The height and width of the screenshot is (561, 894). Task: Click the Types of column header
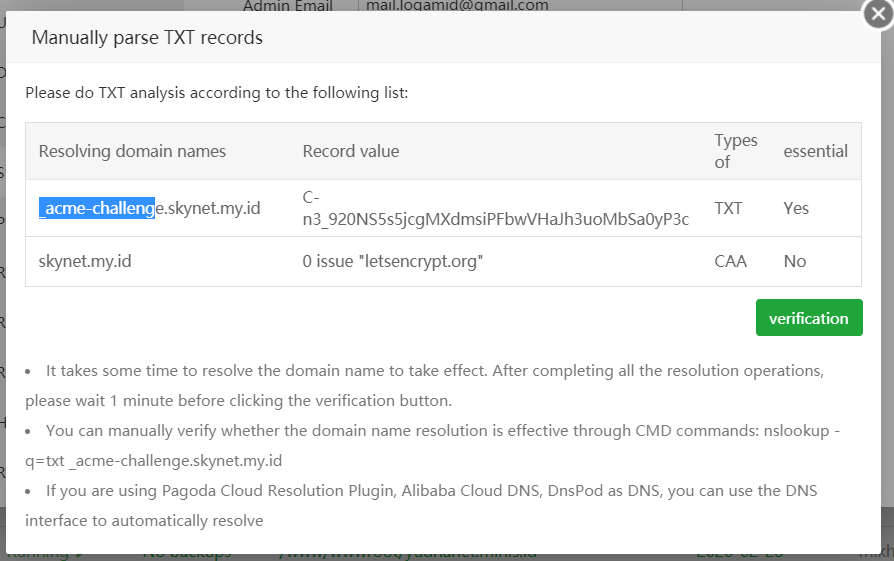click(736, 151)
